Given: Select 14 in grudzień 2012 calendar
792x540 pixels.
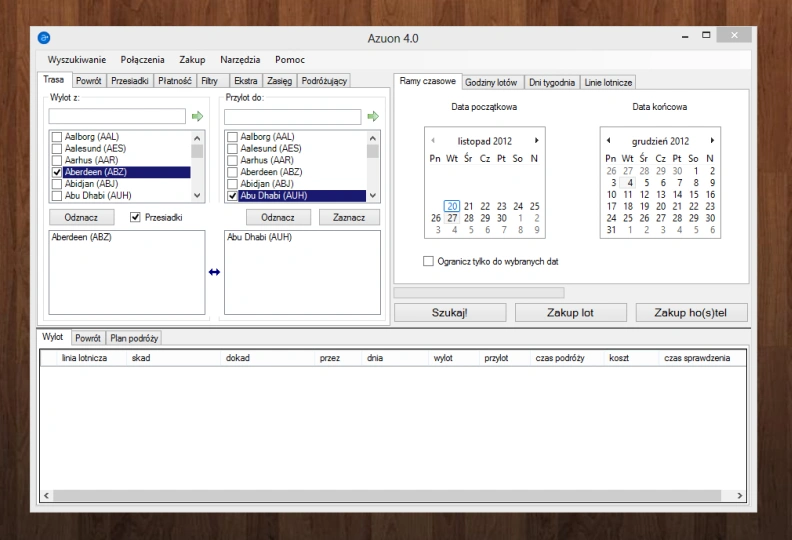Looking at the screenshot, I should pyautogui.click(x=678, y=194).
